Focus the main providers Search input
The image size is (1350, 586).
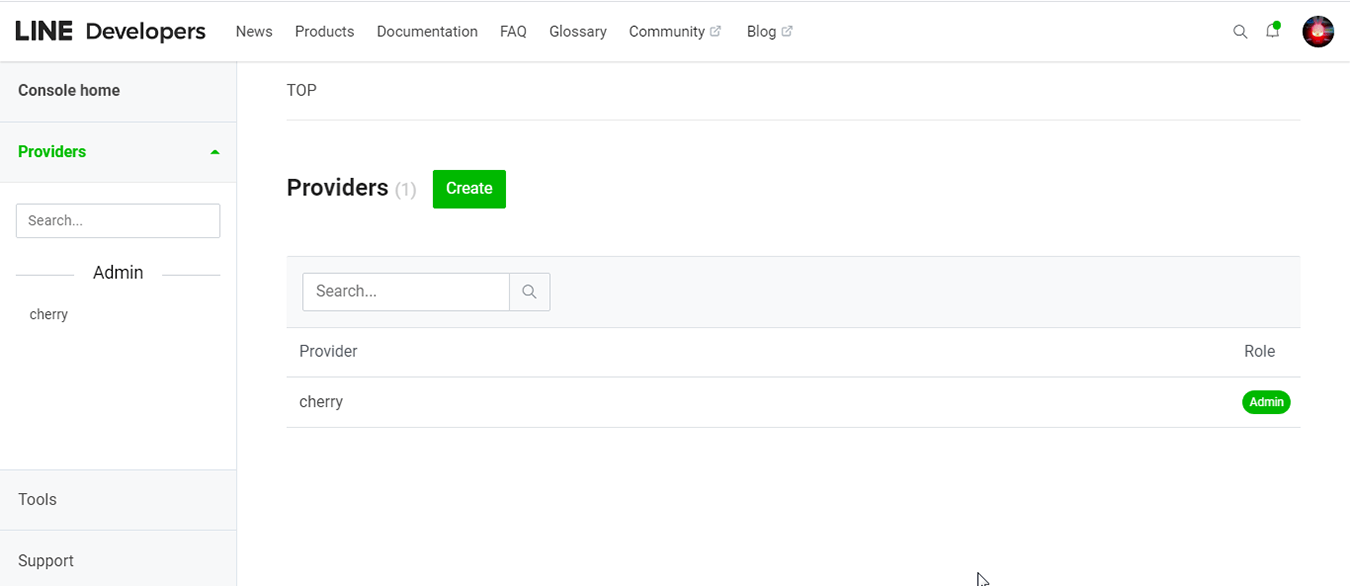(x=406, y=292)
